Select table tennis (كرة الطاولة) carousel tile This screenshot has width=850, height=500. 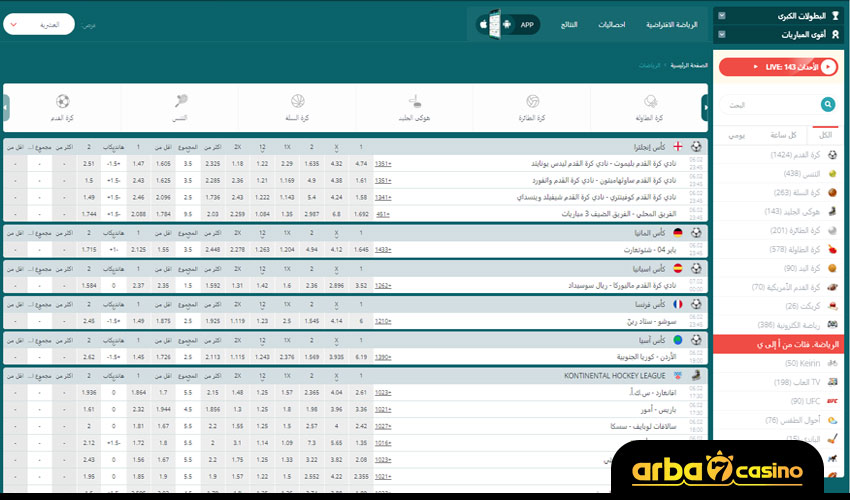pos(649,107)
